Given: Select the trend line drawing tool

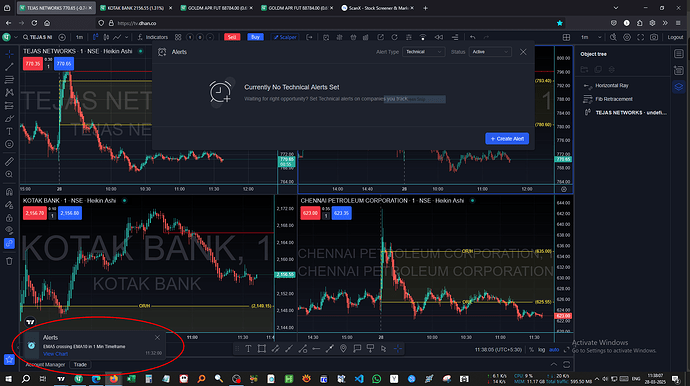Looking at the screenshot, I should click(9, 67).
